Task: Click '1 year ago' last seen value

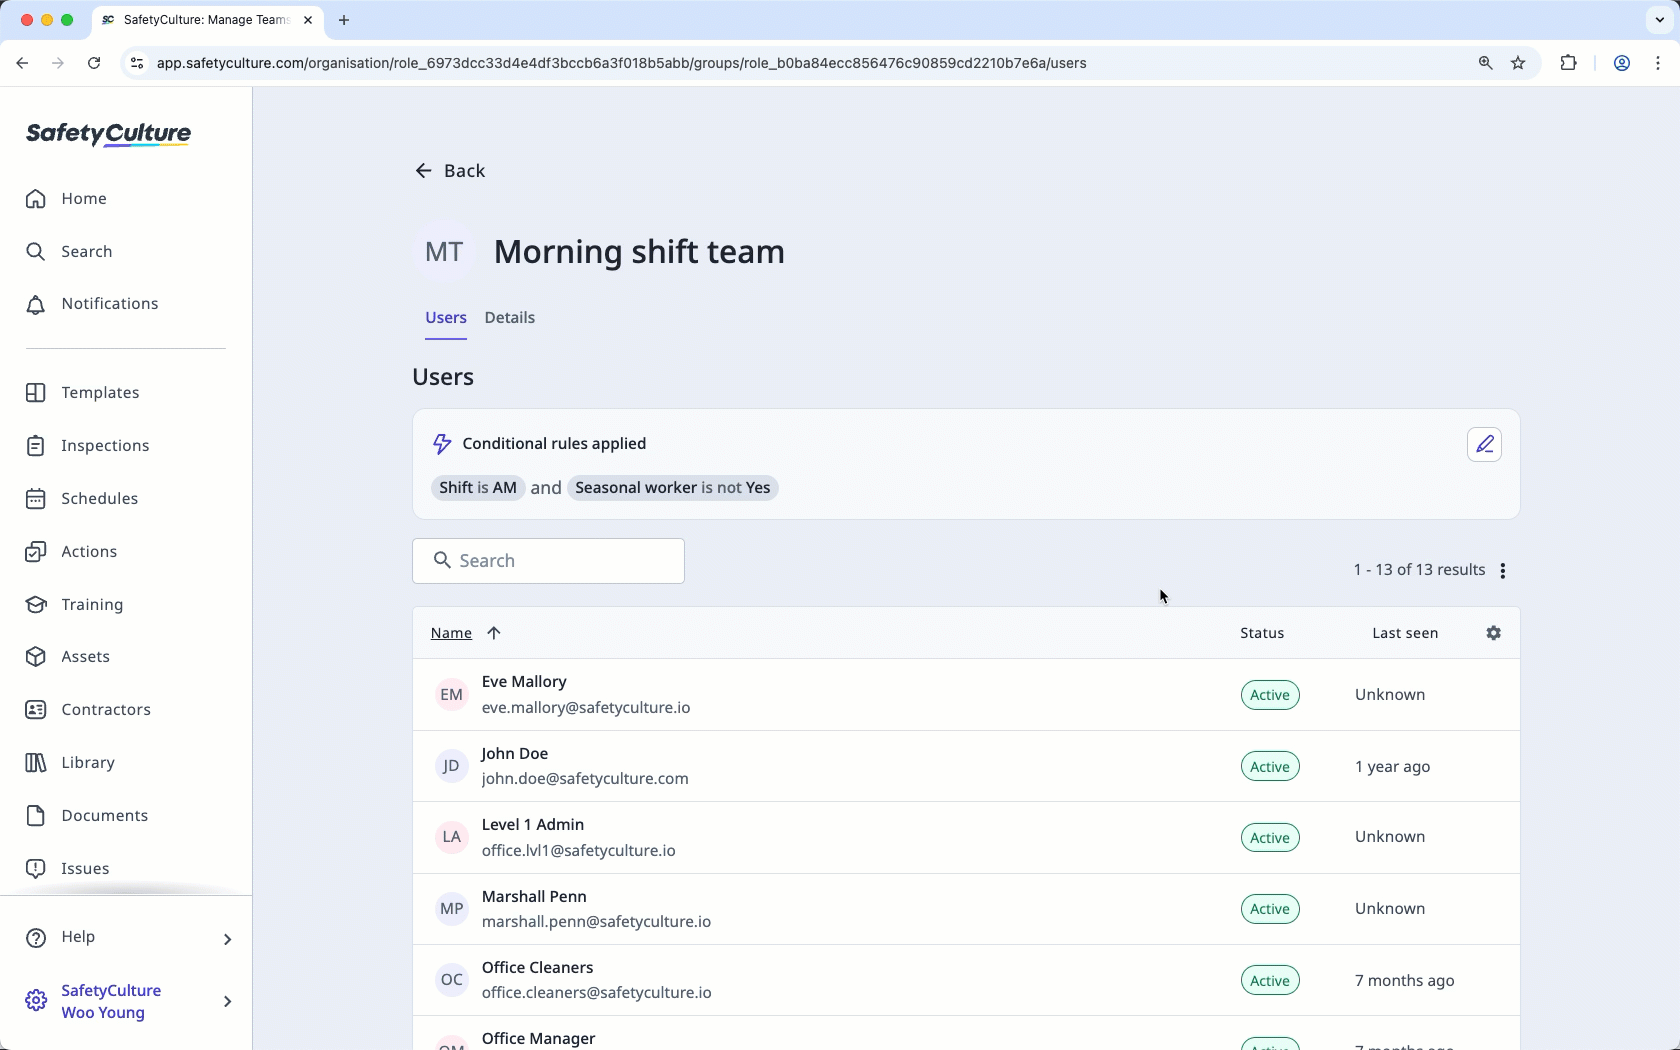Action: point(1393,767)
